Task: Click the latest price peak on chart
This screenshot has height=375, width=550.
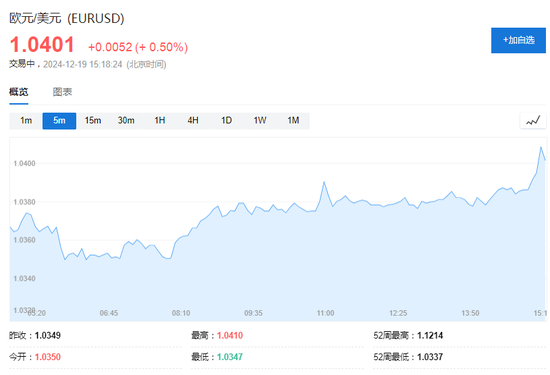Action: 541,147
